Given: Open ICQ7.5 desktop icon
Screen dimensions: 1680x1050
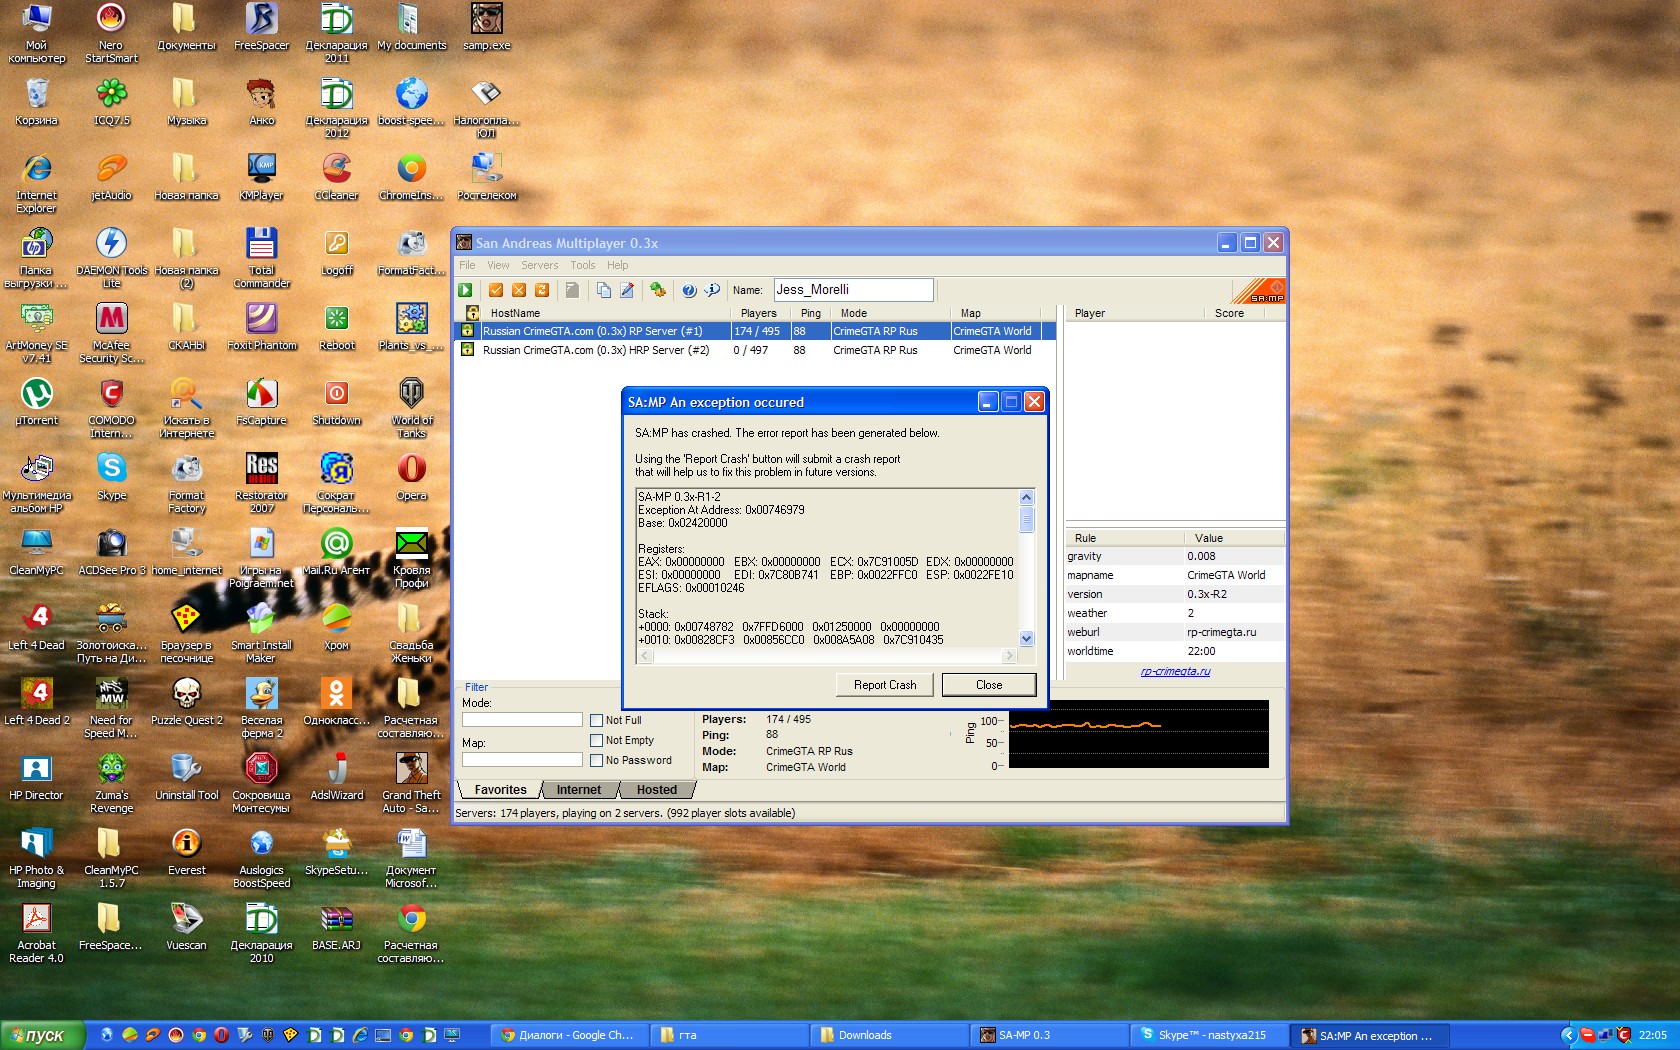Looking at the screenshot, I should point(111,102).
